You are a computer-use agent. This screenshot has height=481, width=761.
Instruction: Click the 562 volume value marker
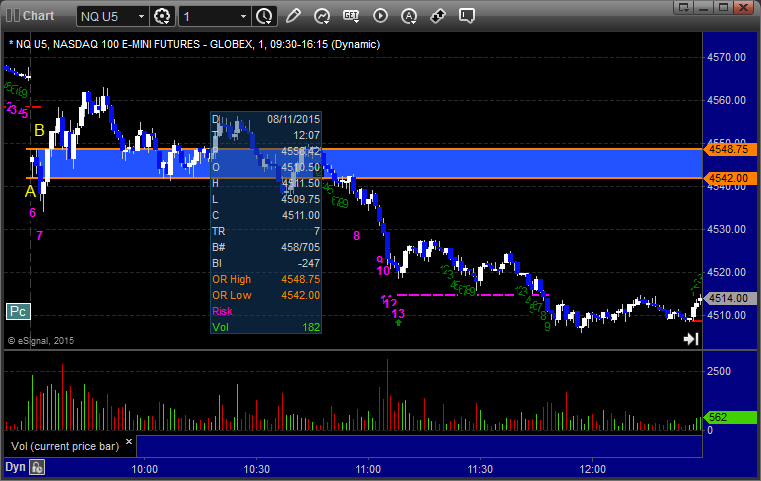[x=729, y=417]
